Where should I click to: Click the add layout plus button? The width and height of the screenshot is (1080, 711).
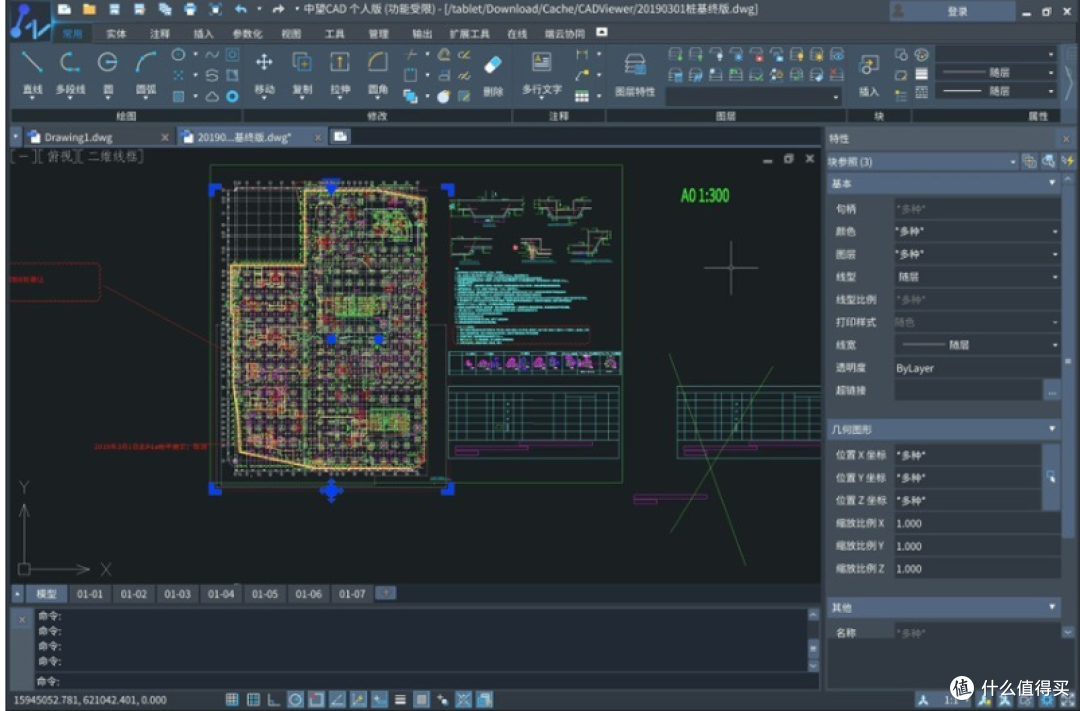tap(385, 592)
